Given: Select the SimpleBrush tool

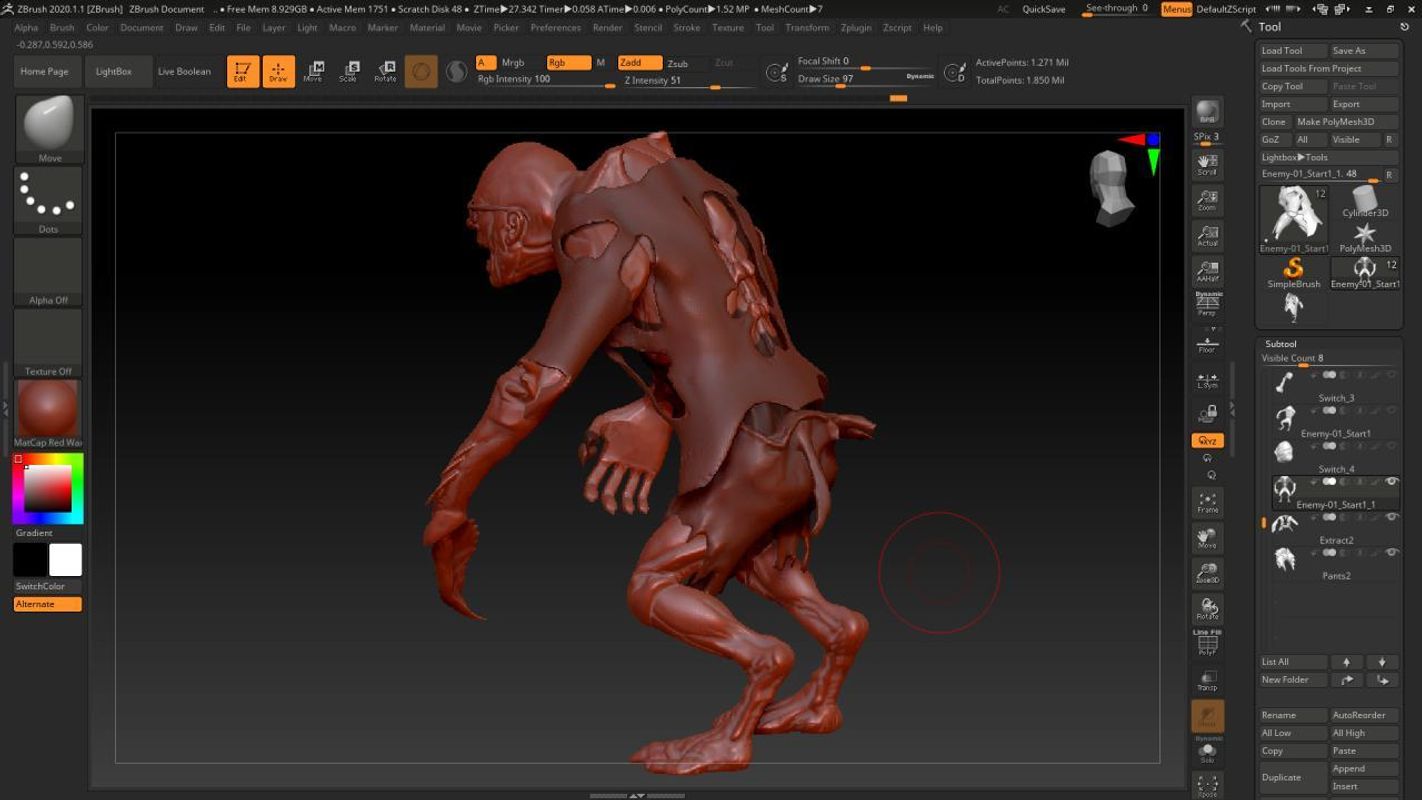Looking at the screenshot, I should point(1293,273).
